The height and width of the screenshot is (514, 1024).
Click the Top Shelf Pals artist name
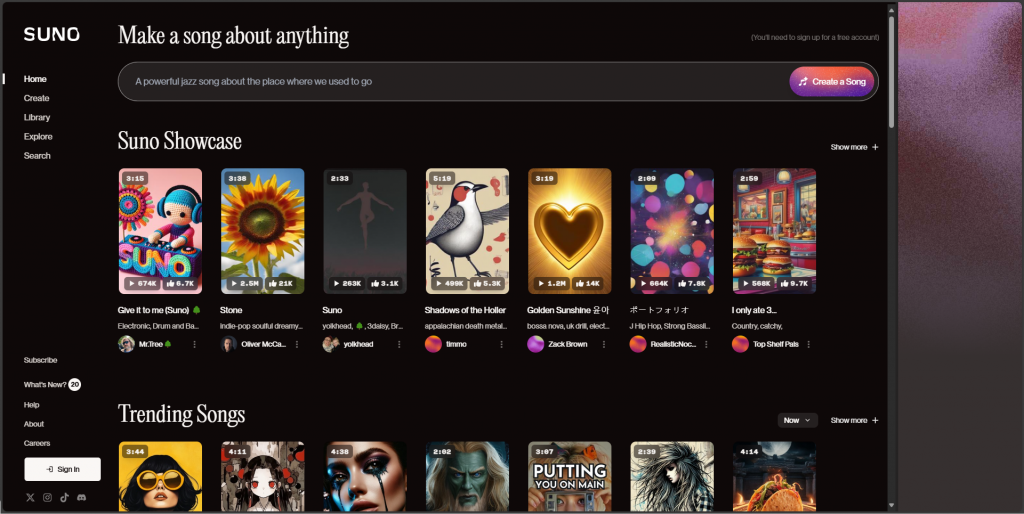(x=776, y=344)
